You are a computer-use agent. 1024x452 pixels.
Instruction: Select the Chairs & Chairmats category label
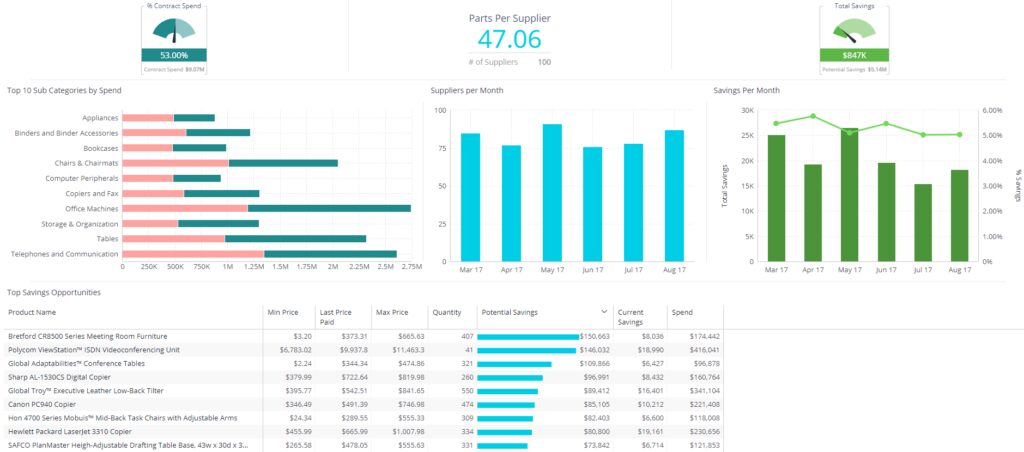pyautogui.click(x=86, y=163)
